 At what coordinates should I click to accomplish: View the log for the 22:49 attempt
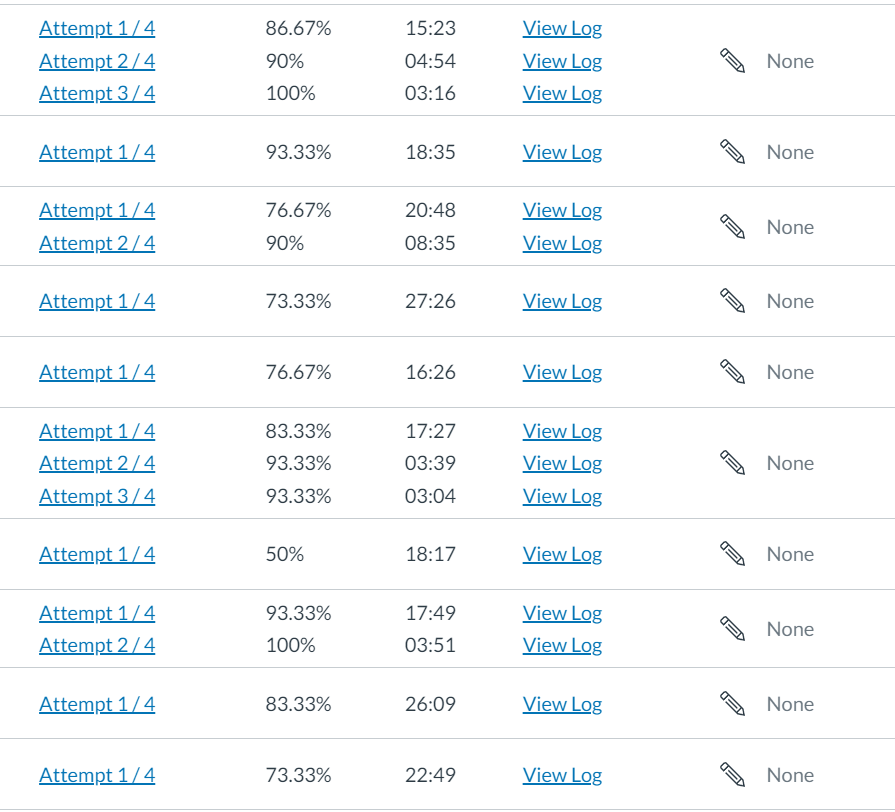click(562, 776)
